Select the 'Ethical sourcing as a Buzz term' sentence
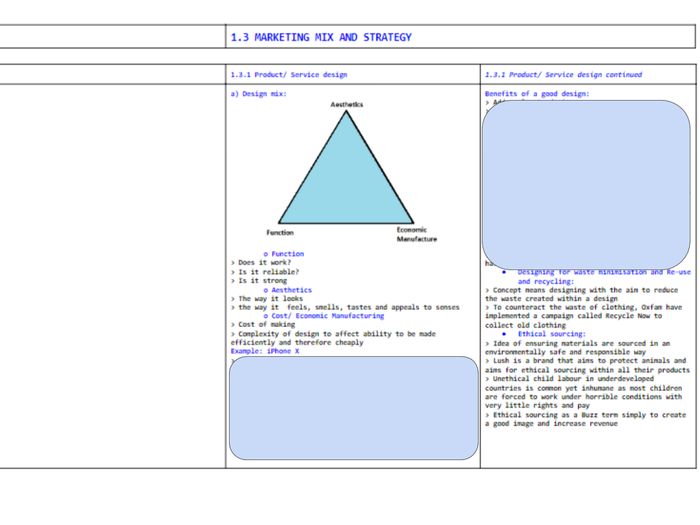 [585, 419]
